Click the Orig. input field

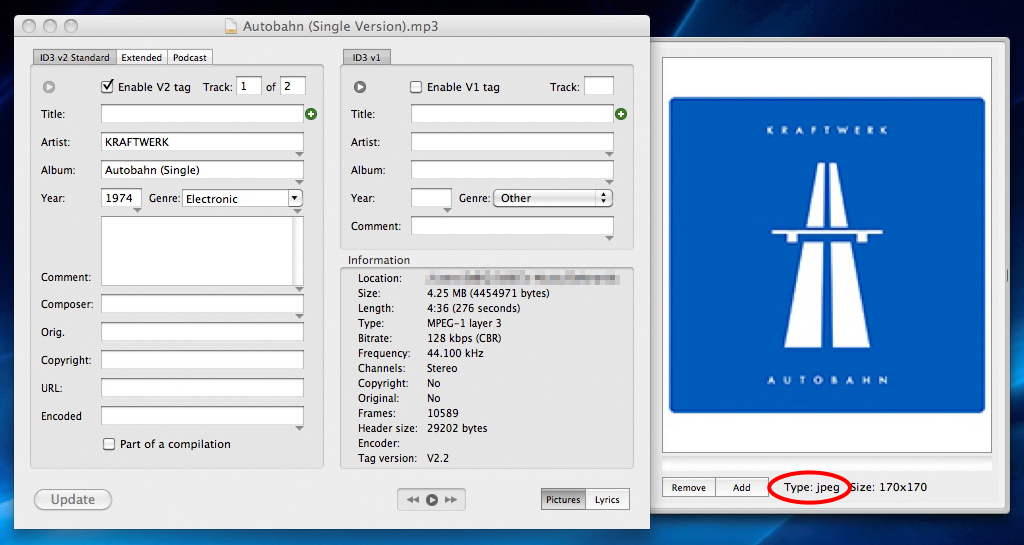click(x=202, y=332)
